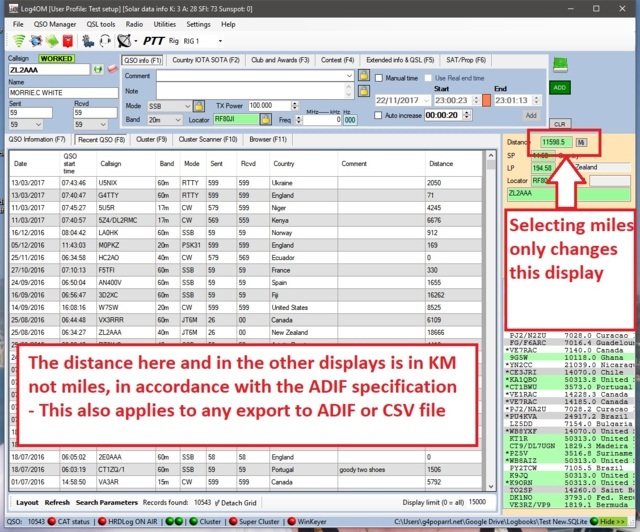Click the Super Cluster red indicator
640x532 pixels.
233,521
